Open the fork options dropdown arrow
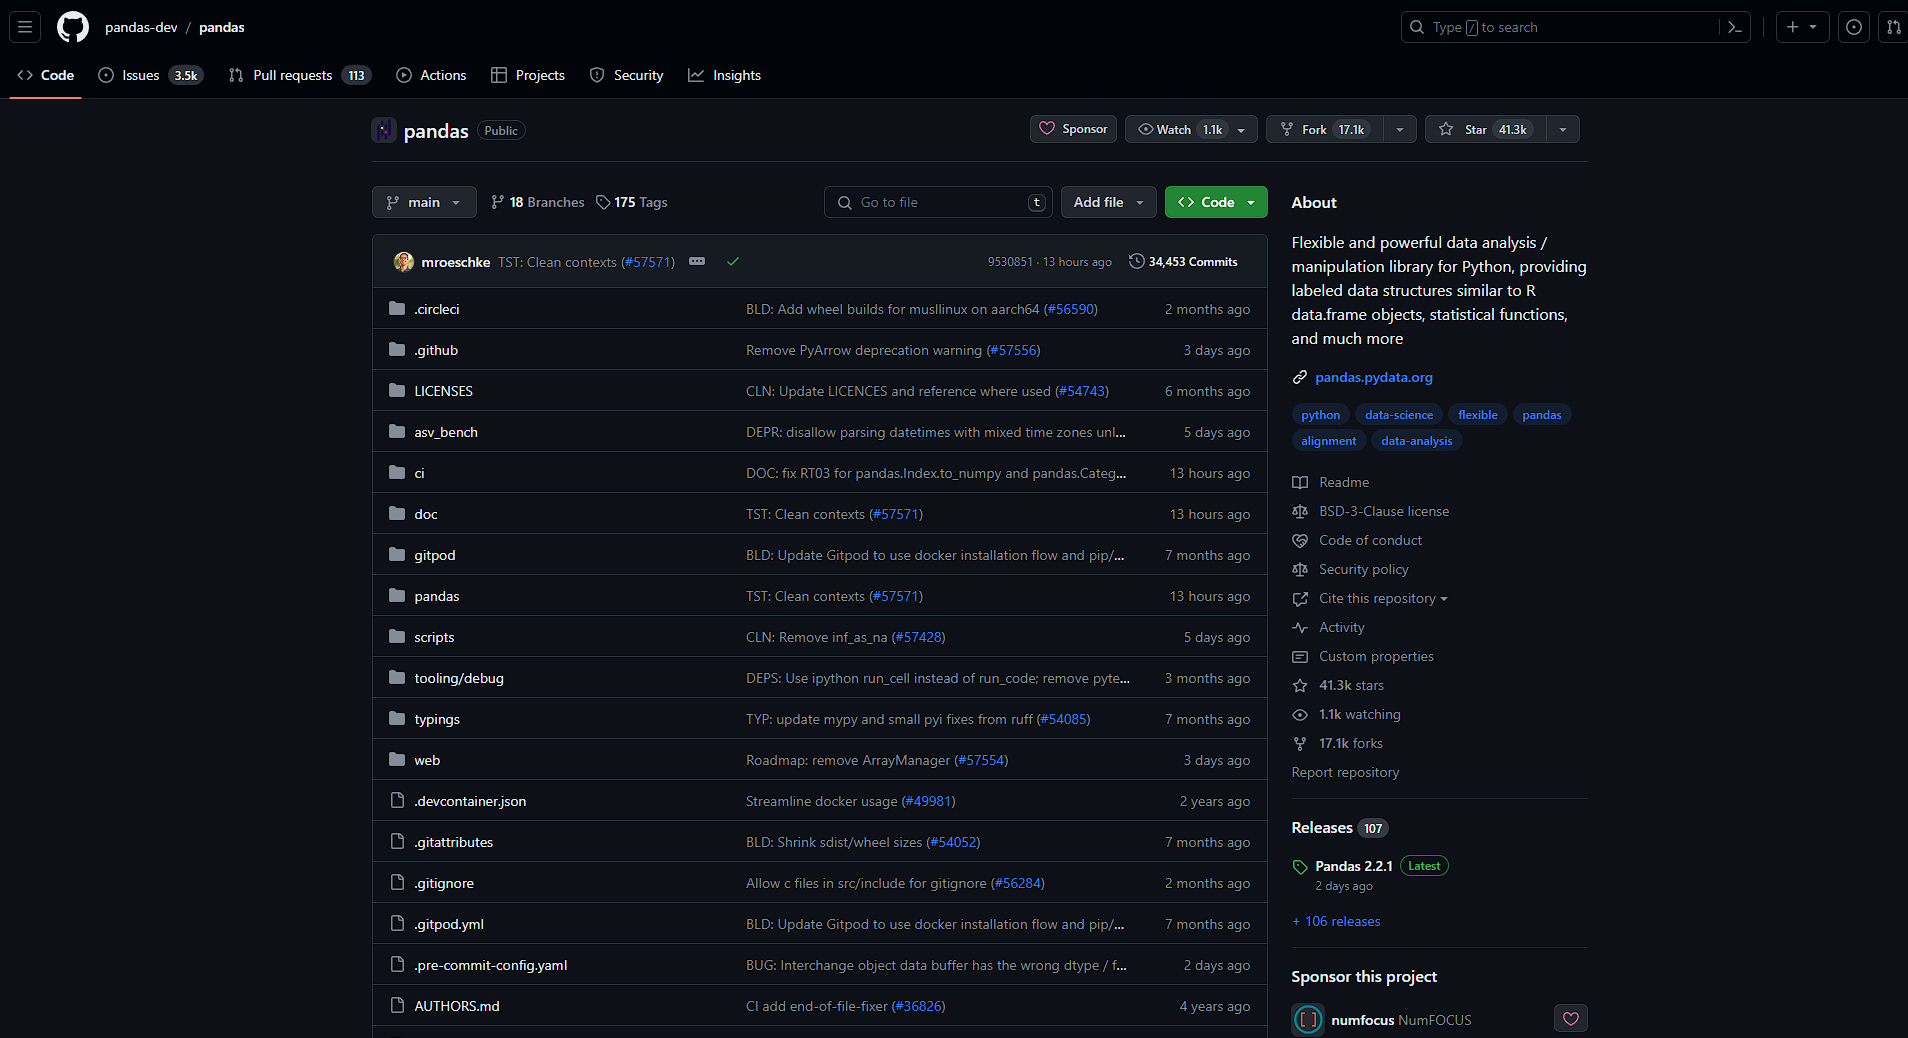The height and width of the screenshot is (1038, 1908). 1400,129
